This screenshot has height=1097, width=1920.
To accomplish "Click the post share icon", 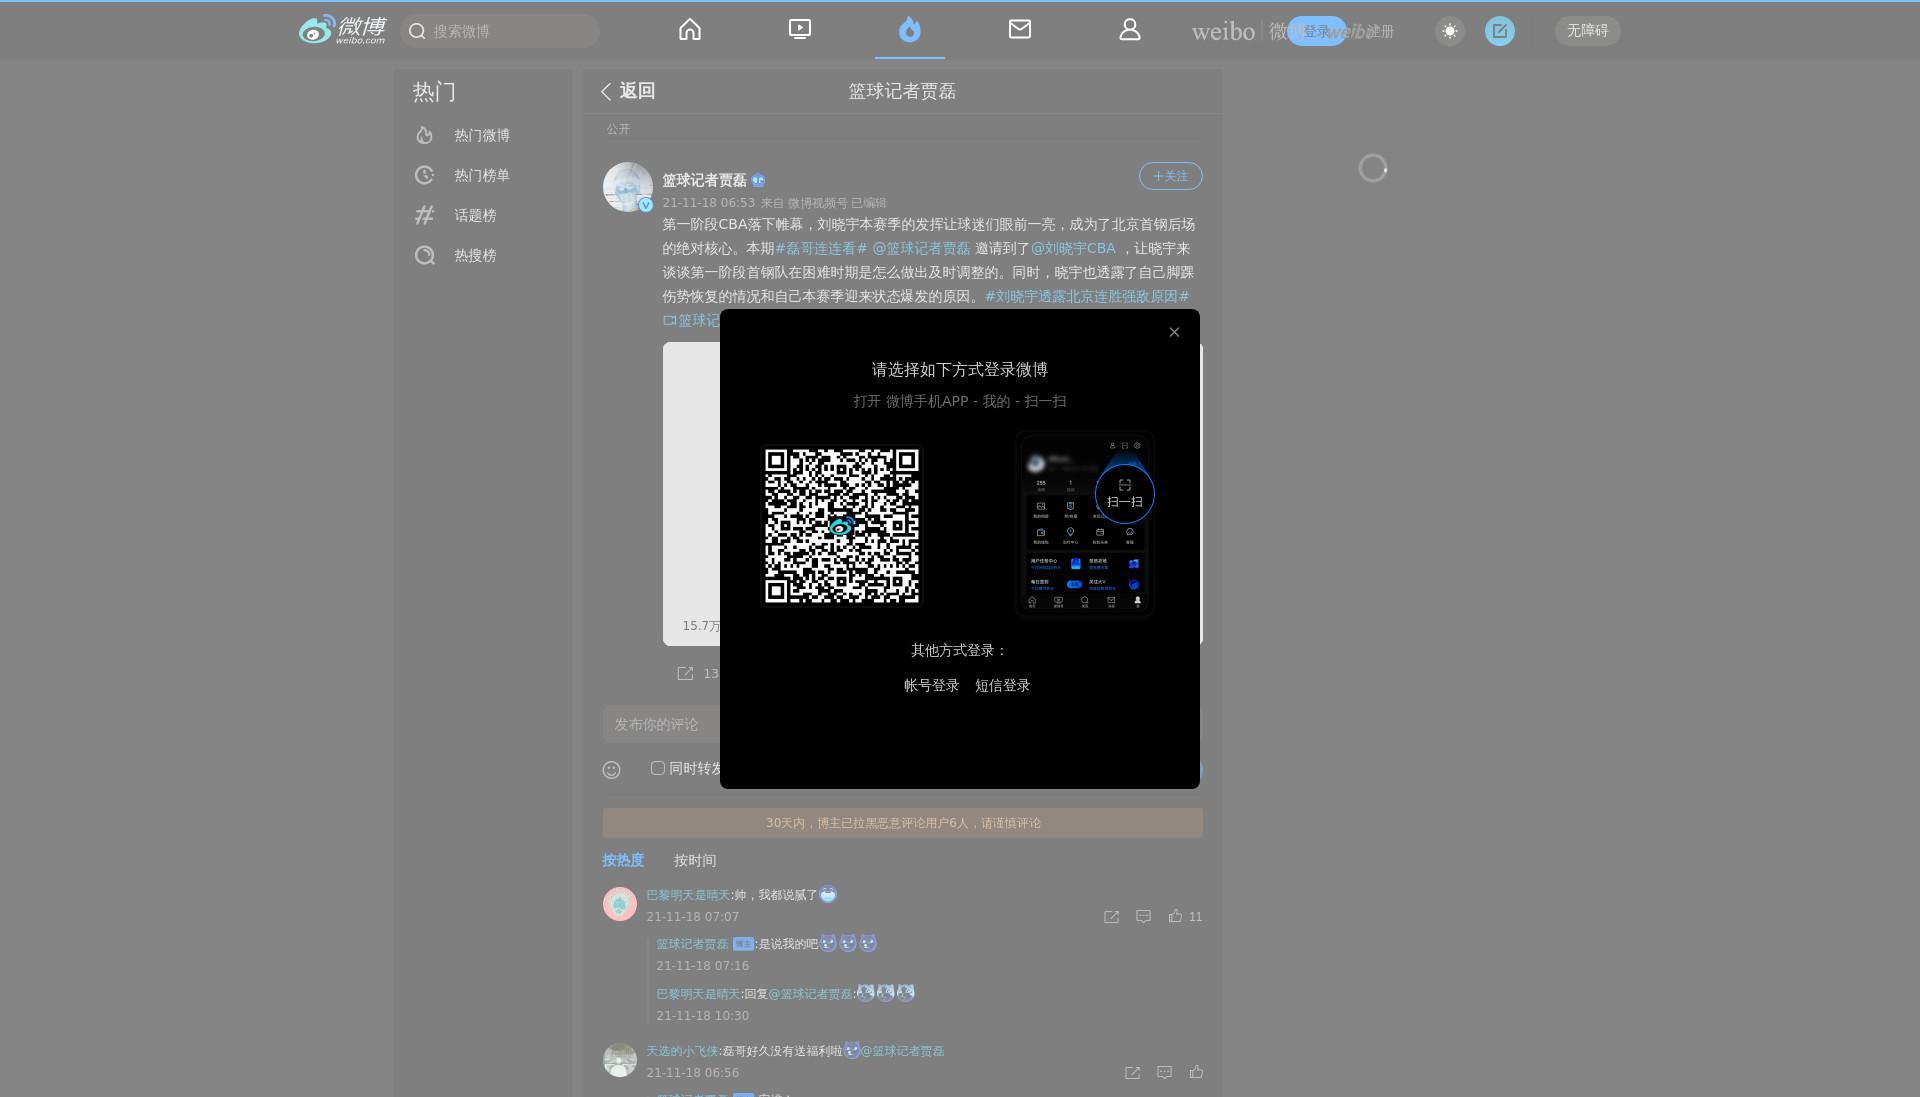I will pyautogui.click(x=685, y=673).
